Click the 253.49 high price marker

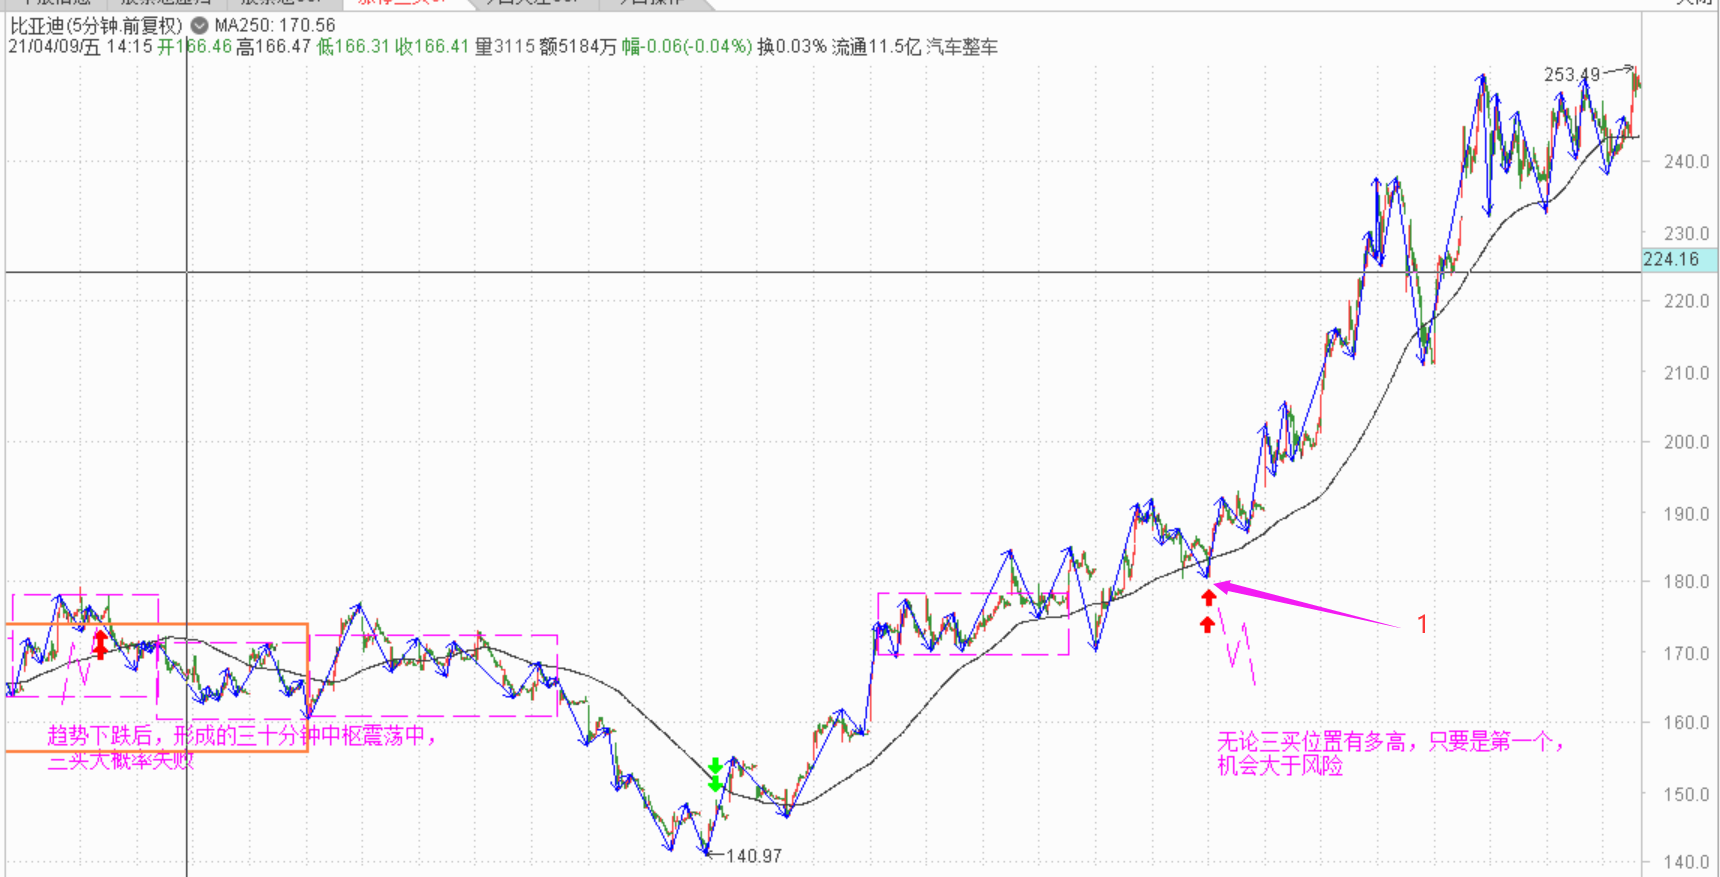pos(1571,75)
